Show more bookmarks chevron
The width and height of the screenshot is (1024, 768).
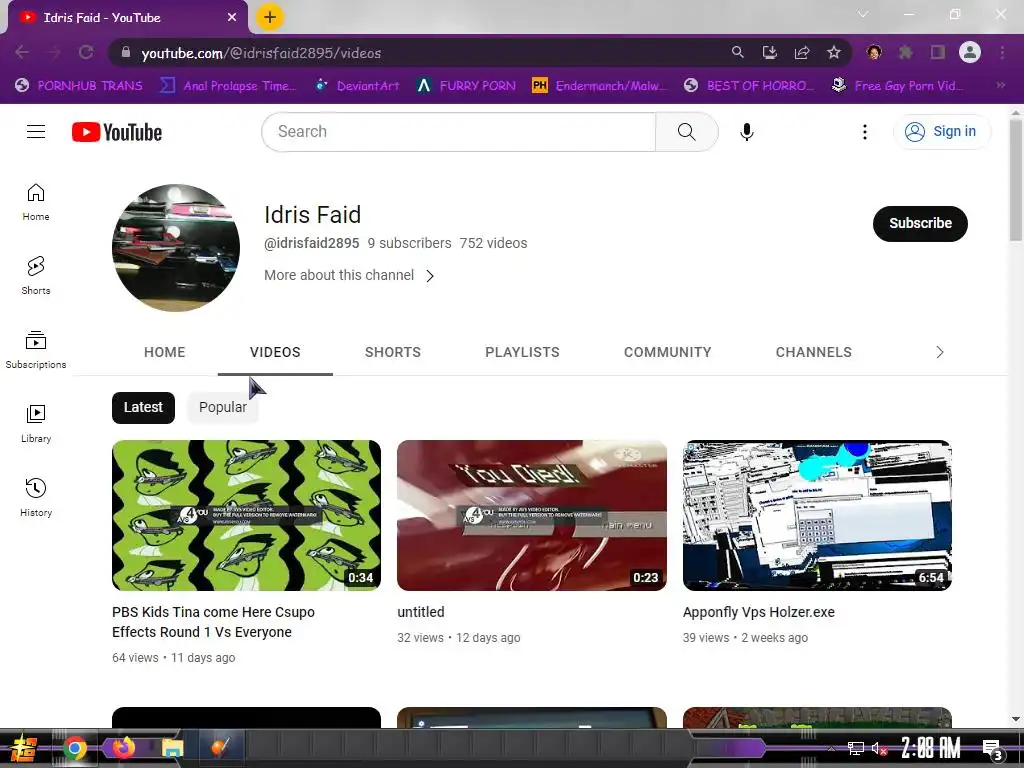(x=1000, y=85)
